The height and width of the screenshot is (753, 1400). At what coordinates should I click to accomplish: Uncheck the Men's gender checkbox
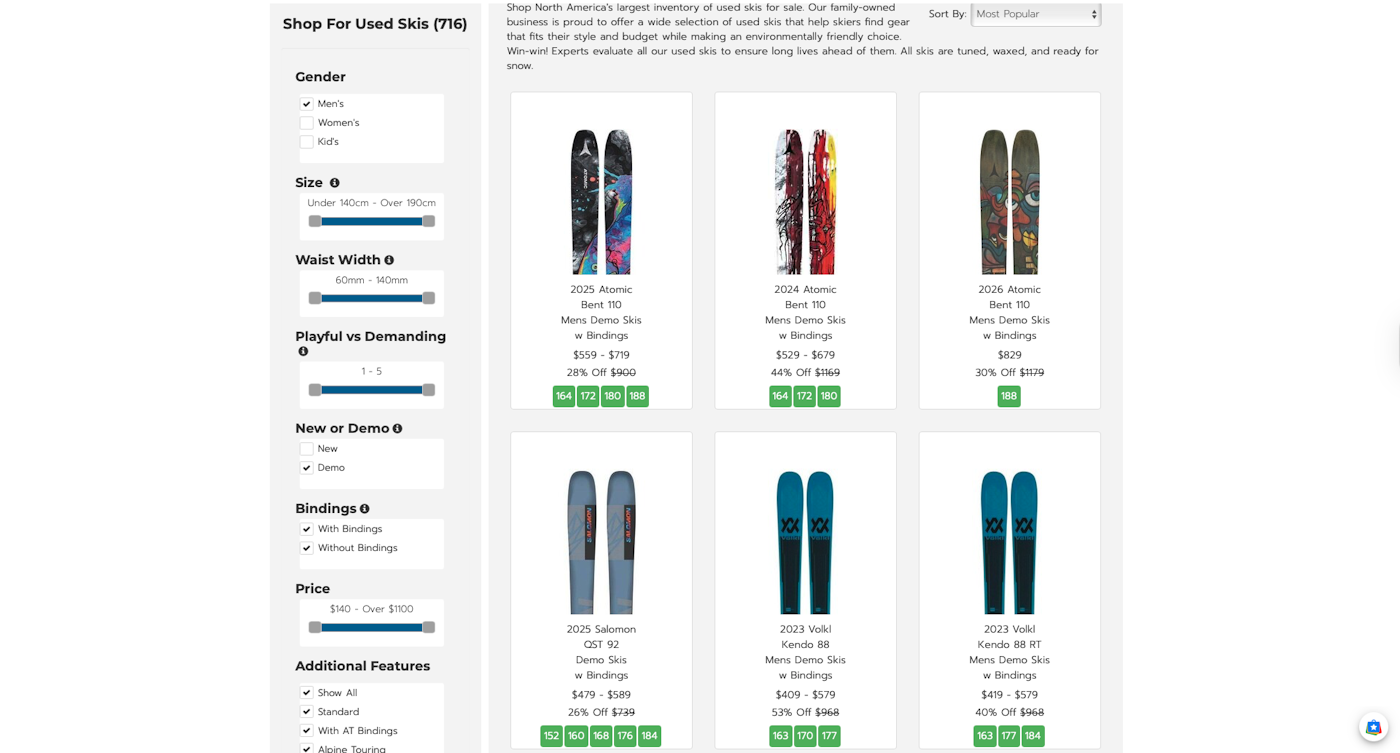[307, 104]
